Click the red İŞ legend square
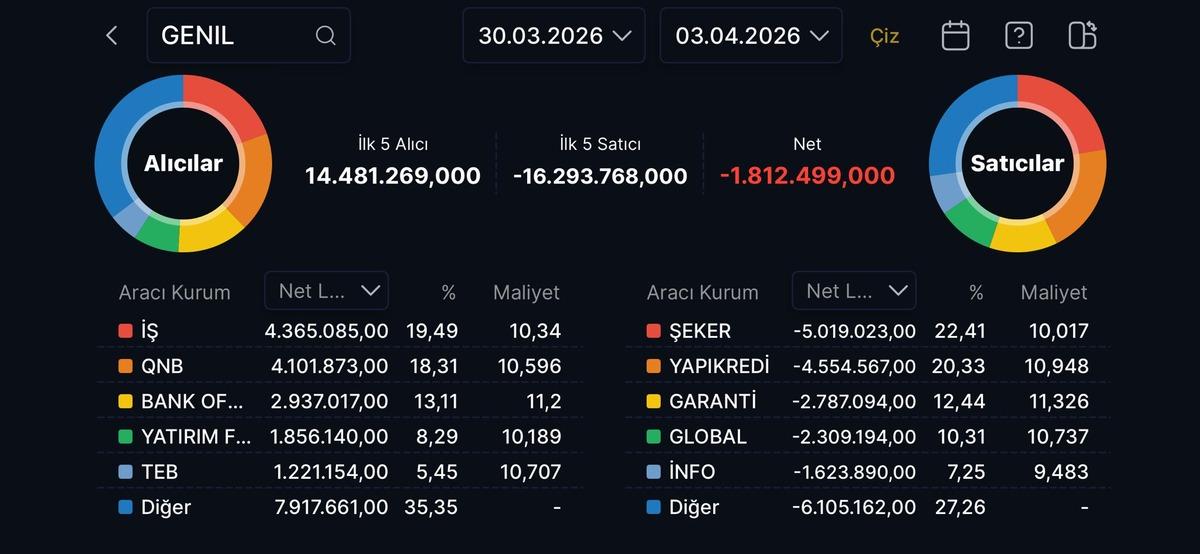This screenshot has height=554, width=1200. 125,331
